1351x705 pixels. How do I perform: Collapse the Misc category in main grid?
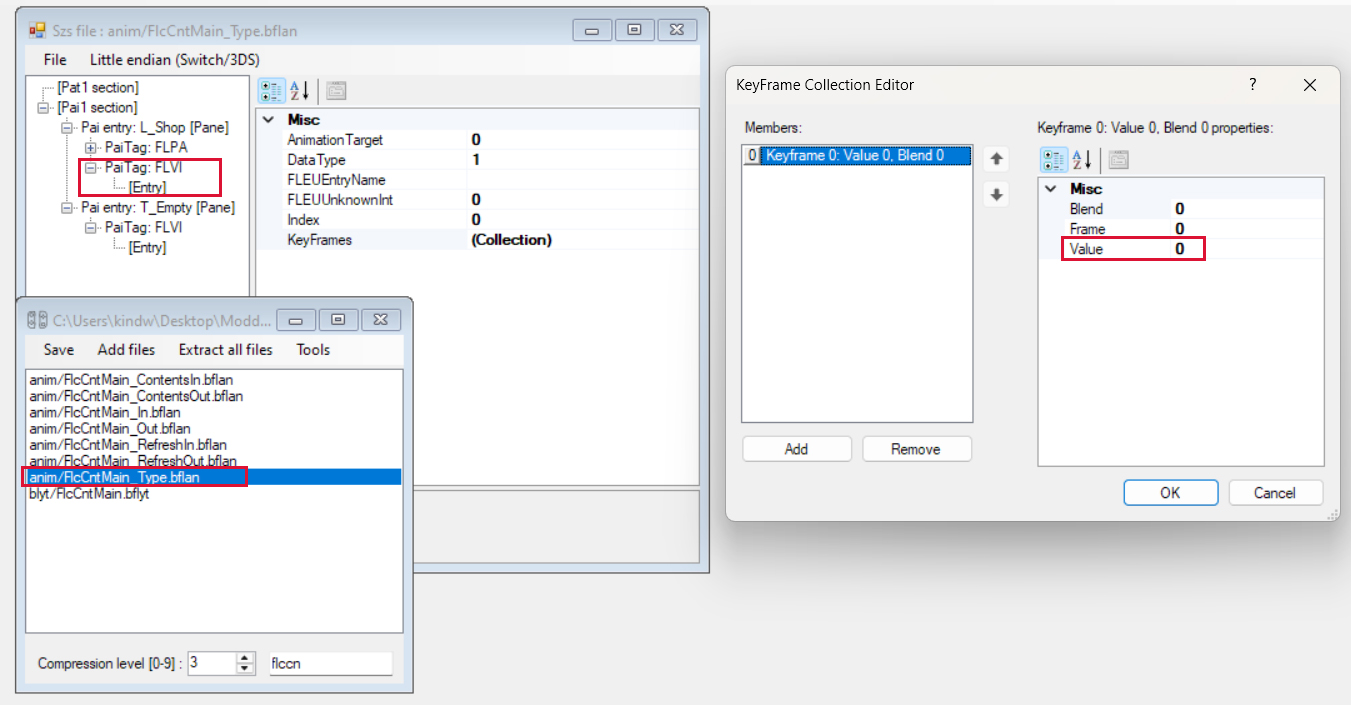click(x=267, y=120)
